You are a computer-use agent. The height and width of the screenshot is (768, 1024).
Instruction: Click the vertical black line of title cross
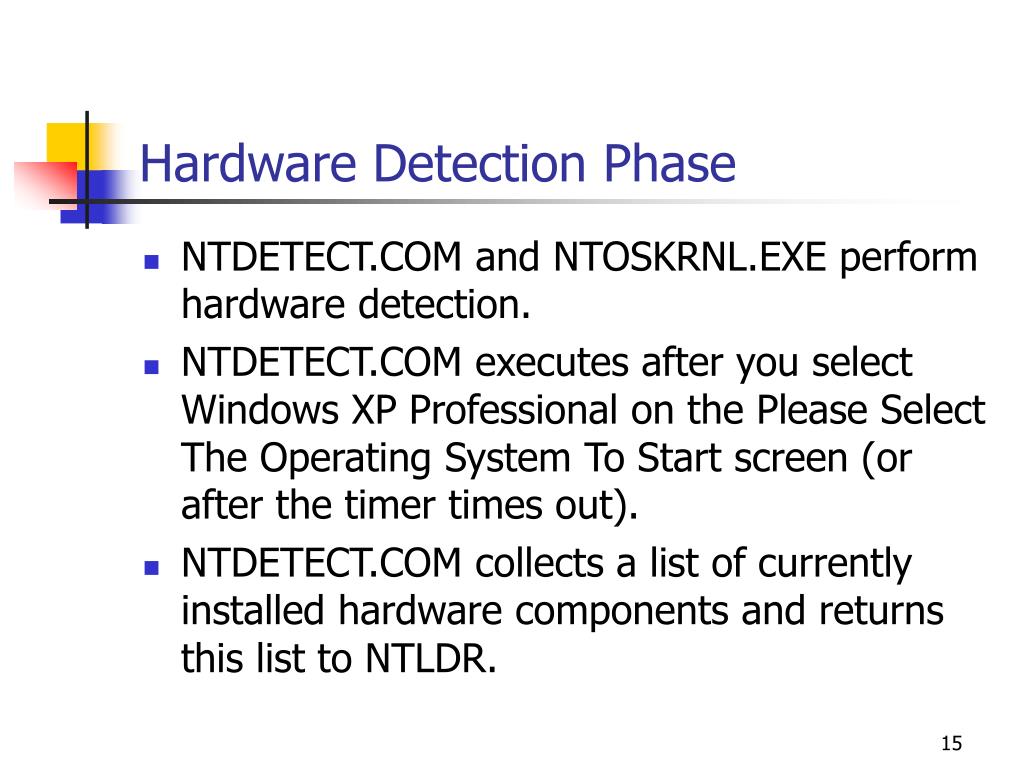point(87,170)
